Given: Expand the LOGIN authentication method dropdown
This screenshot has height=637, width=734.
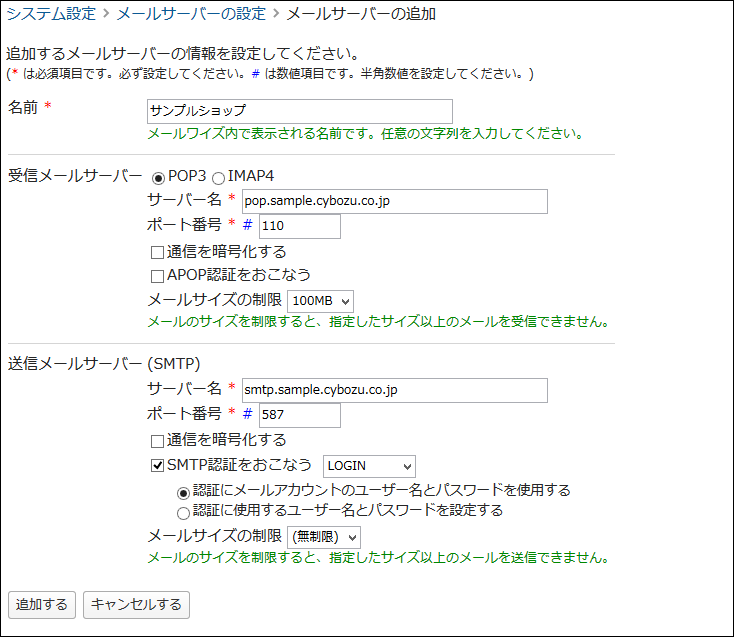Looking at the screenshot, I should click(x=368, y=466).
